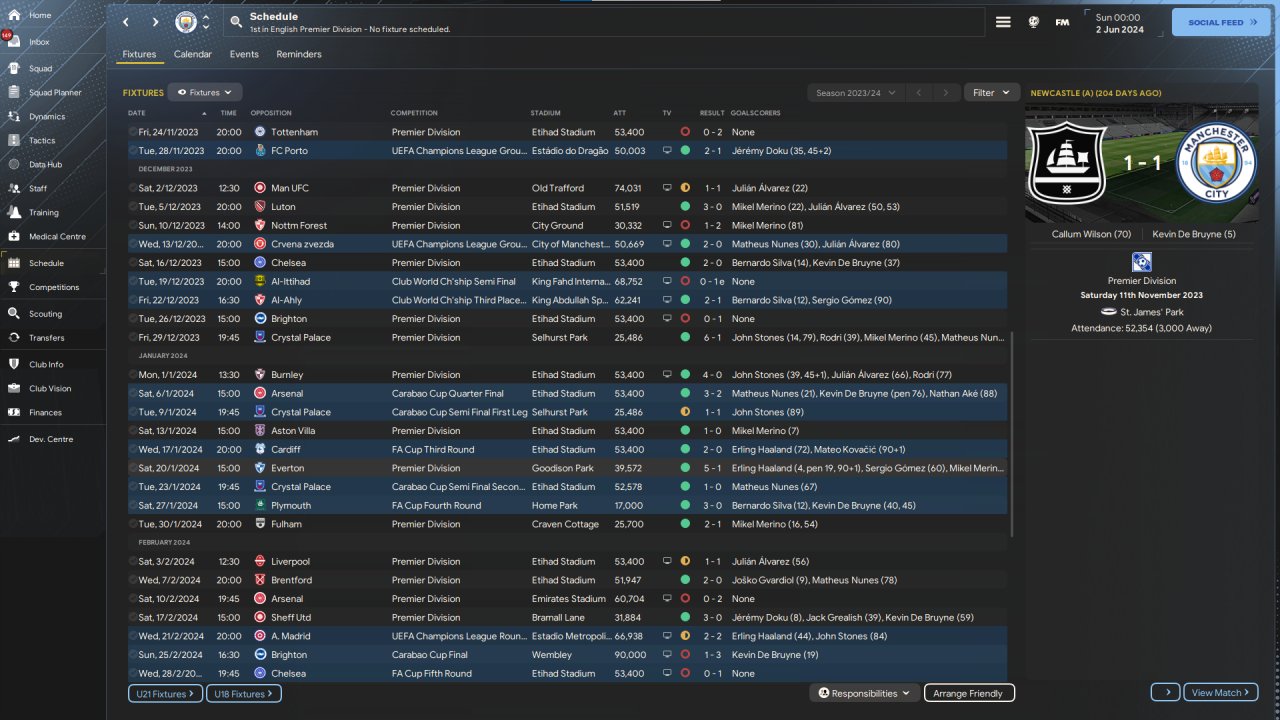Open the Dynamics screen
1280x720 pixels.
point(47,117)
